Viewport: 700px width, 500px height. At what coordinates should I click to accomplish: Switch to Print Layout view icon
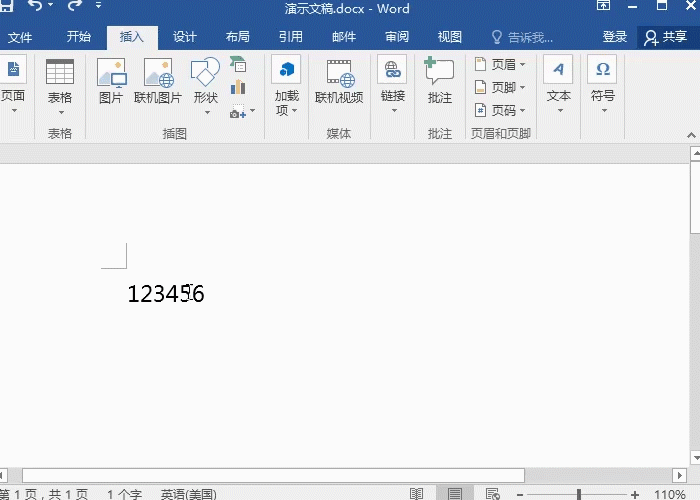[455, 494]
